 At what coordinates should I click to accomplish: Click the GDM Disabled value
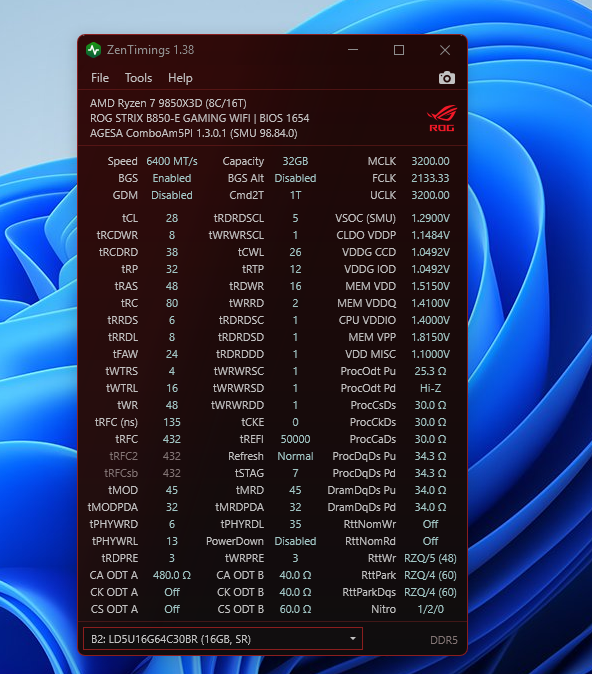pos(172,195)
